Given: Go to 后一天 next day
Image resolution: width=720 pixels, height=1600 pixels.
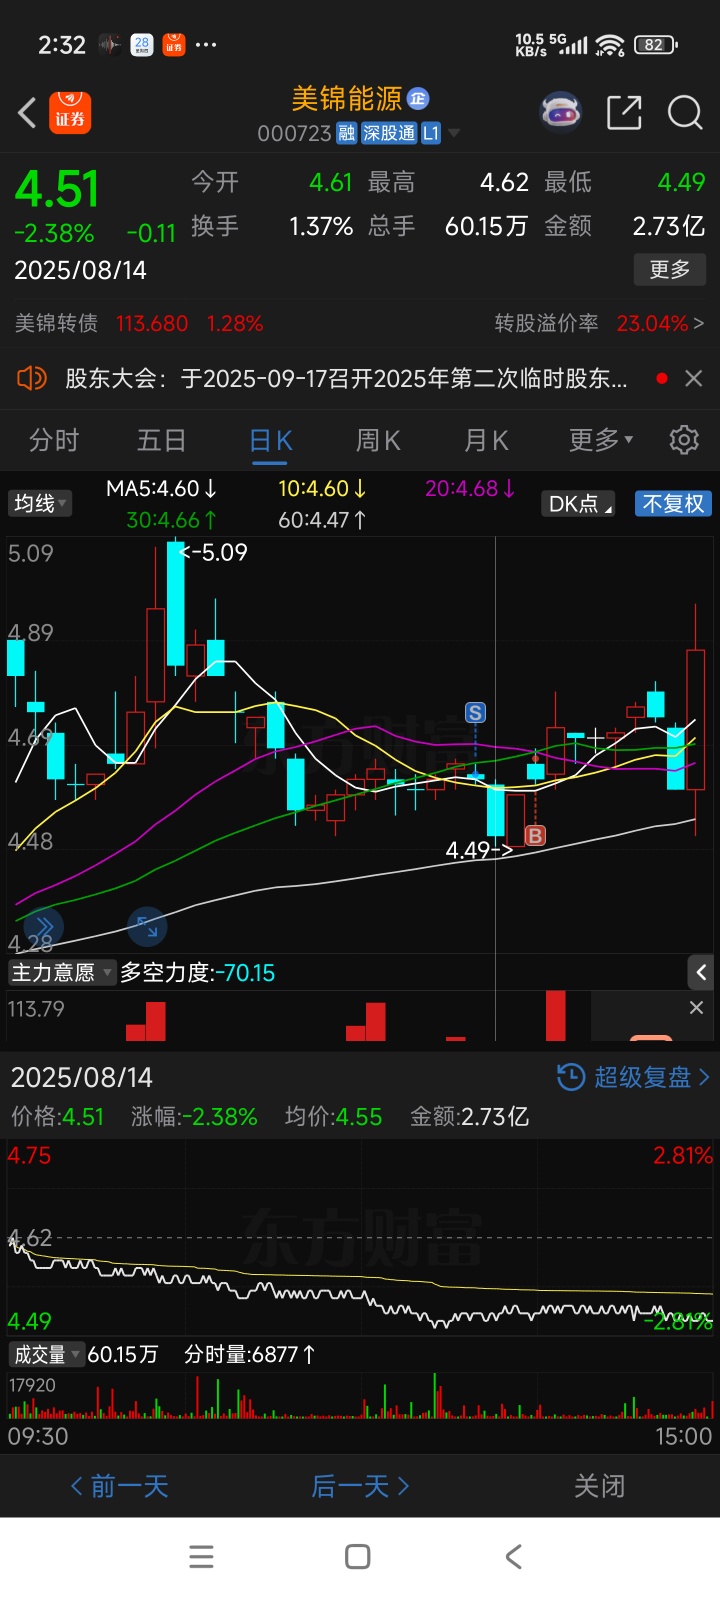Looking at the screenshot, I should [x=360, y=1486].
